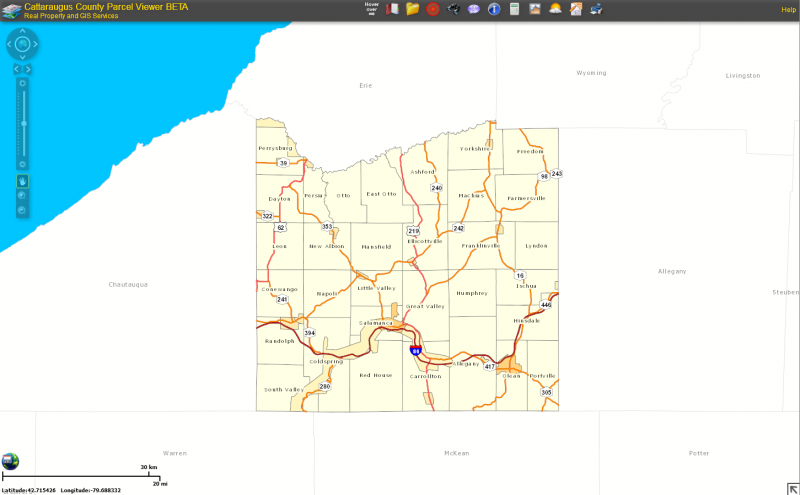
Task: Click the previous extent left arrow
Action: click(17, 69)
